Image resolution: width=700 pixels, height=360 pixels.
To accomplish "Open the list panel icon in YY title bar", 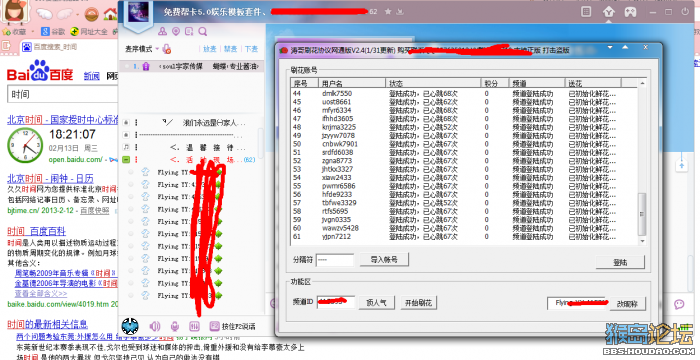I will (587, 12).
